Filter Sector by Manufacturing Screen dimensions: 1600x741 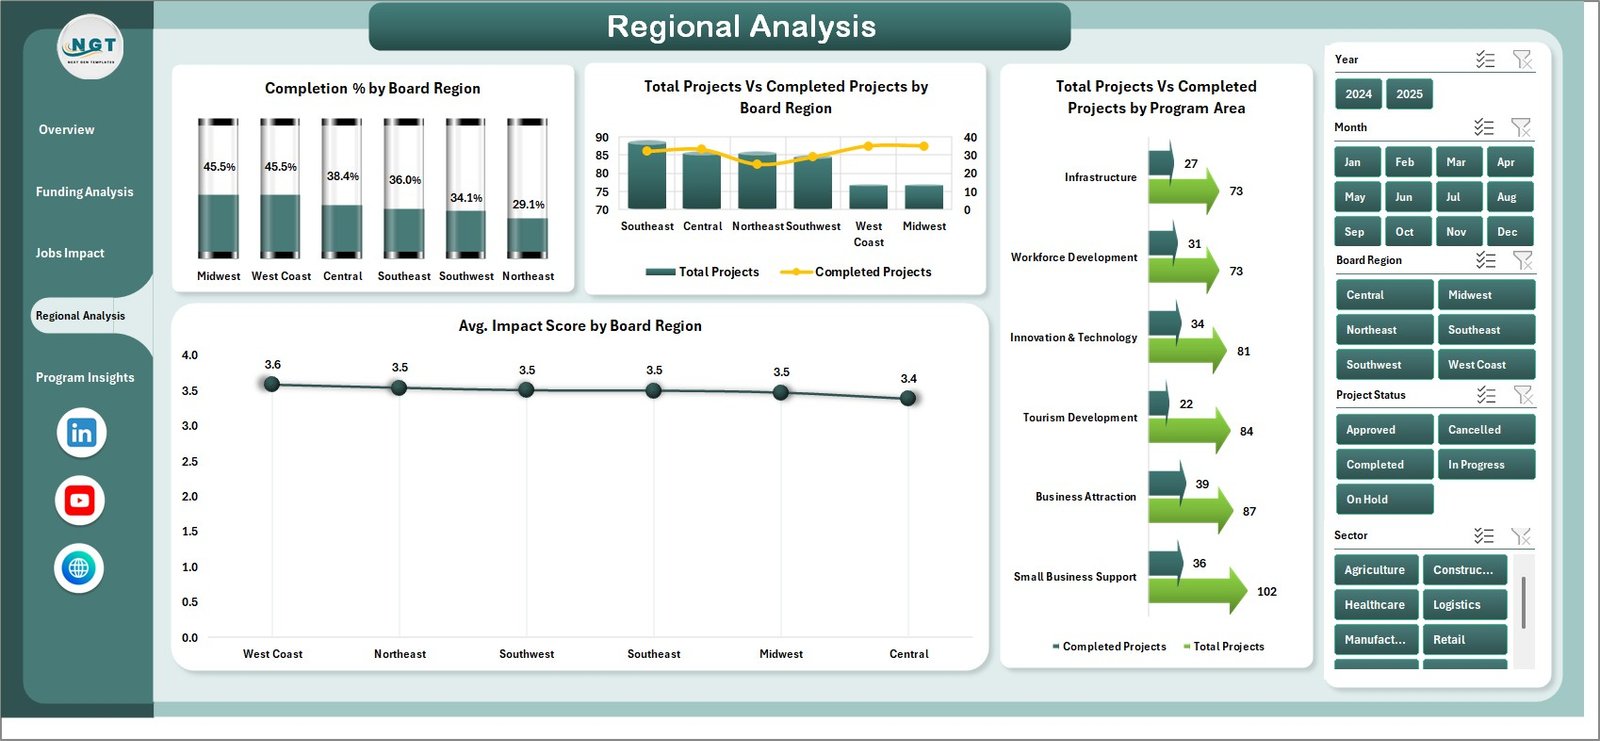tap(1376, 640)
